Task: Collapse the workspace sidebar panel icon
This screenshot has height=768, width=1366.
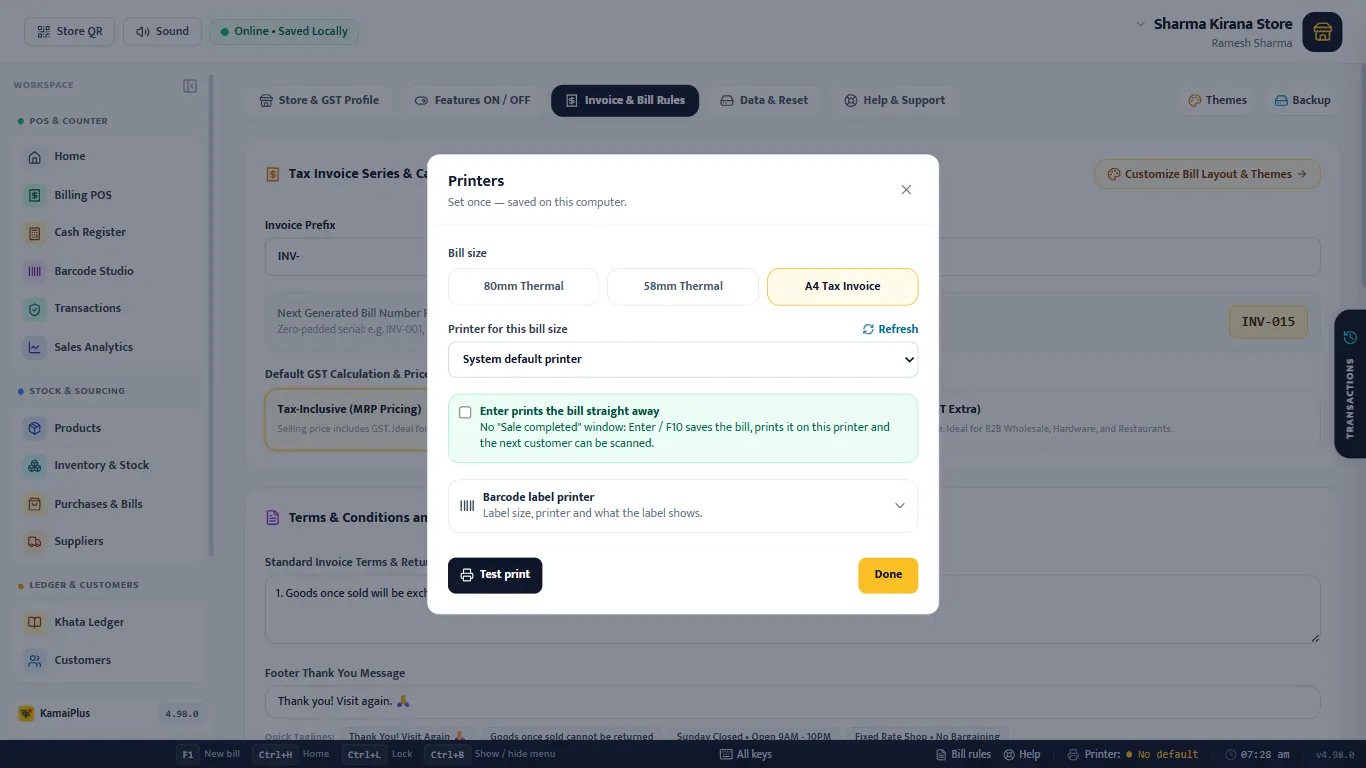Action: [190, 86]
